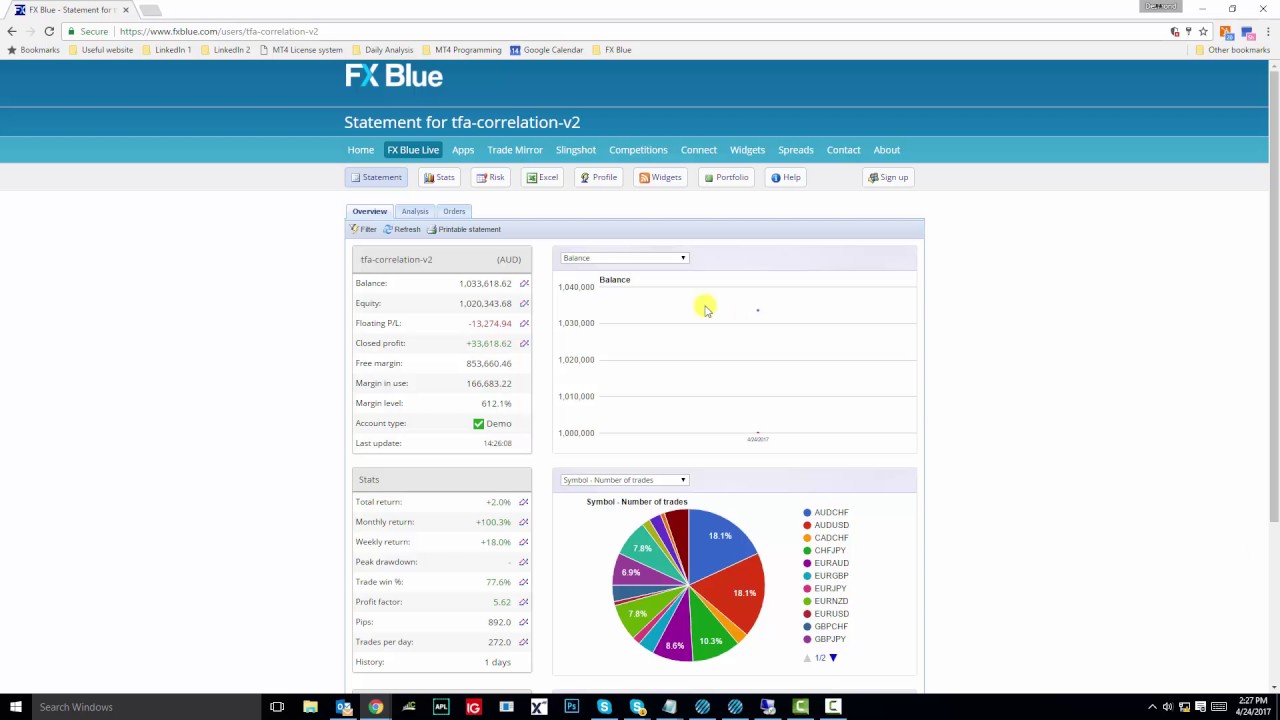1280x720 pixels.
Task: Click chart icon beside Profit factor
Action: 523,602
